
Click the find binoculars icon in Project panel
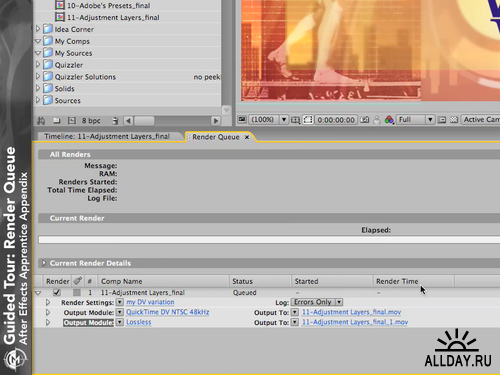pyautogui.click(x=41, y=121)
